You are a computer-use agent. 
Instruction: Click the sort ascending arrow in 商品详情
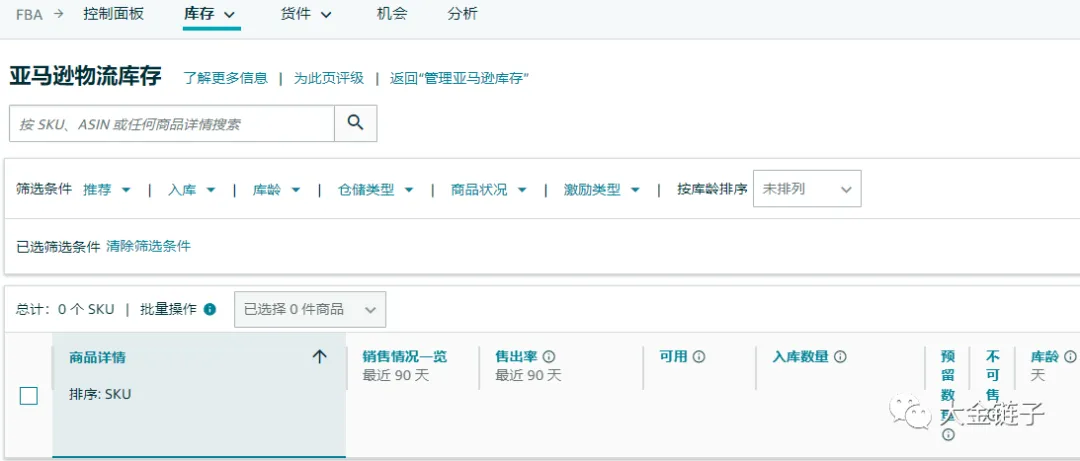319,356
